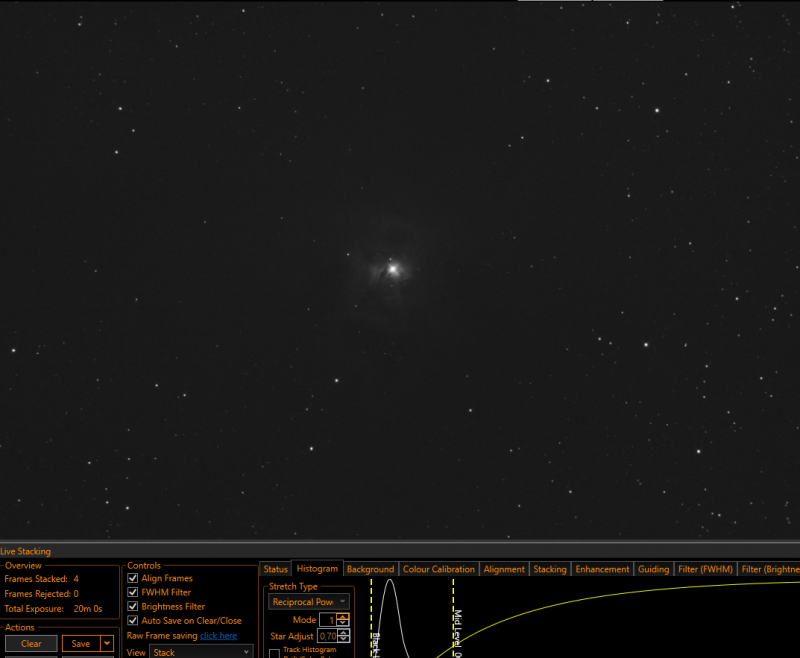The image size is (800, 658).
Task: Follow the Raw Frame saving click here link
Action: point(218,636)
